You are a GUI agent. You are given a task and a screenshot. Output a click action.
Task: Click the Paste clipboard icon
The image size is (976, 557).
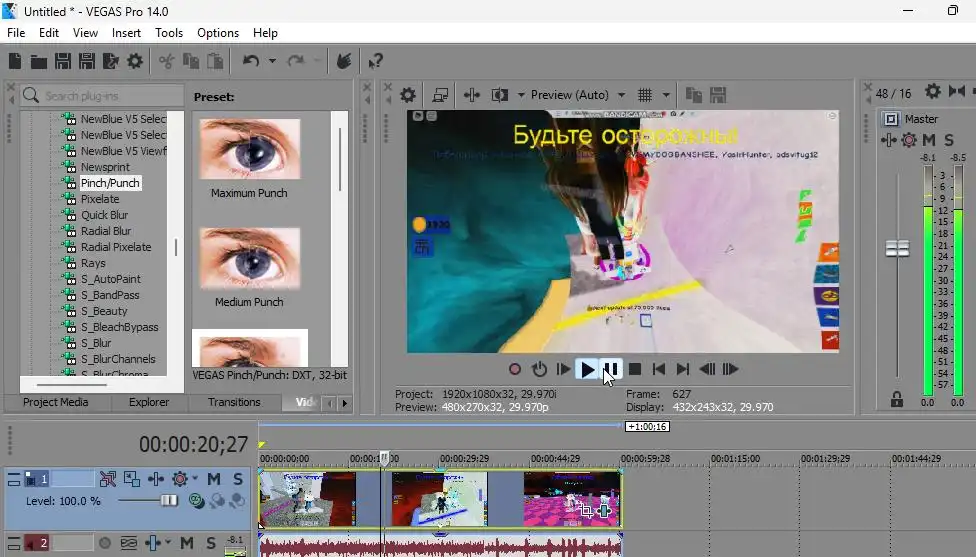pyautogui.click(x=215, y=61)
